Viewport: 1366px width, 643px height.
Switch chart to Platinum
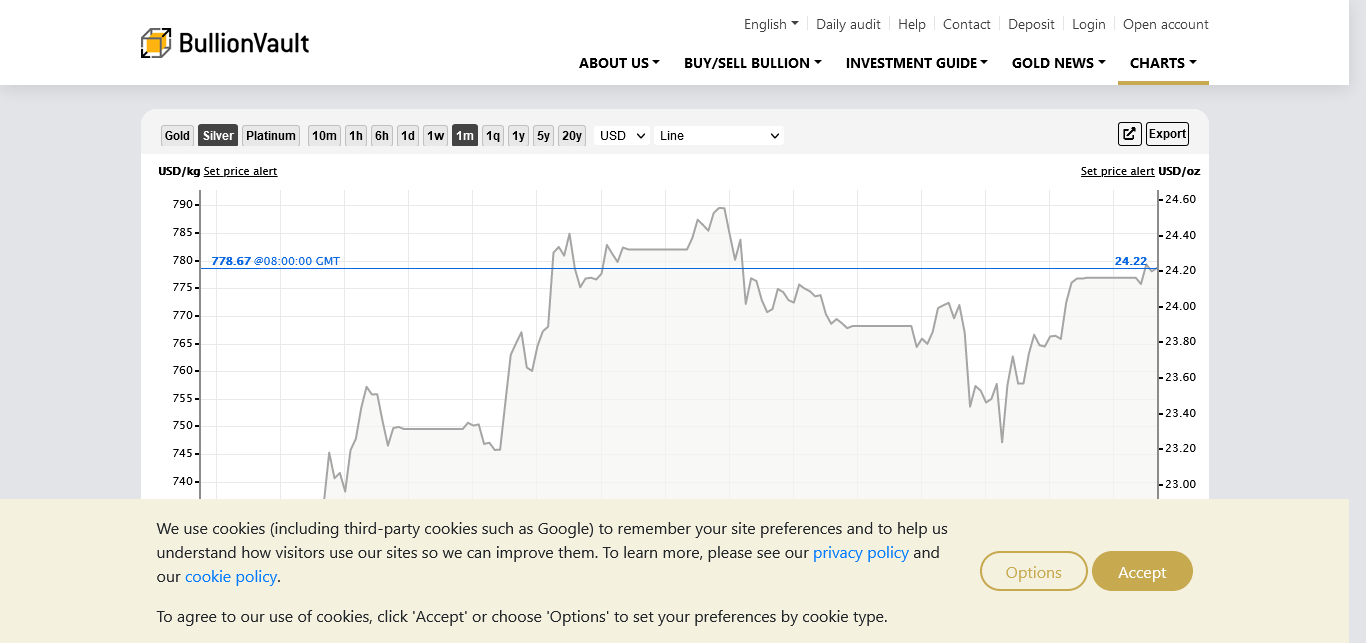point(271,136)
